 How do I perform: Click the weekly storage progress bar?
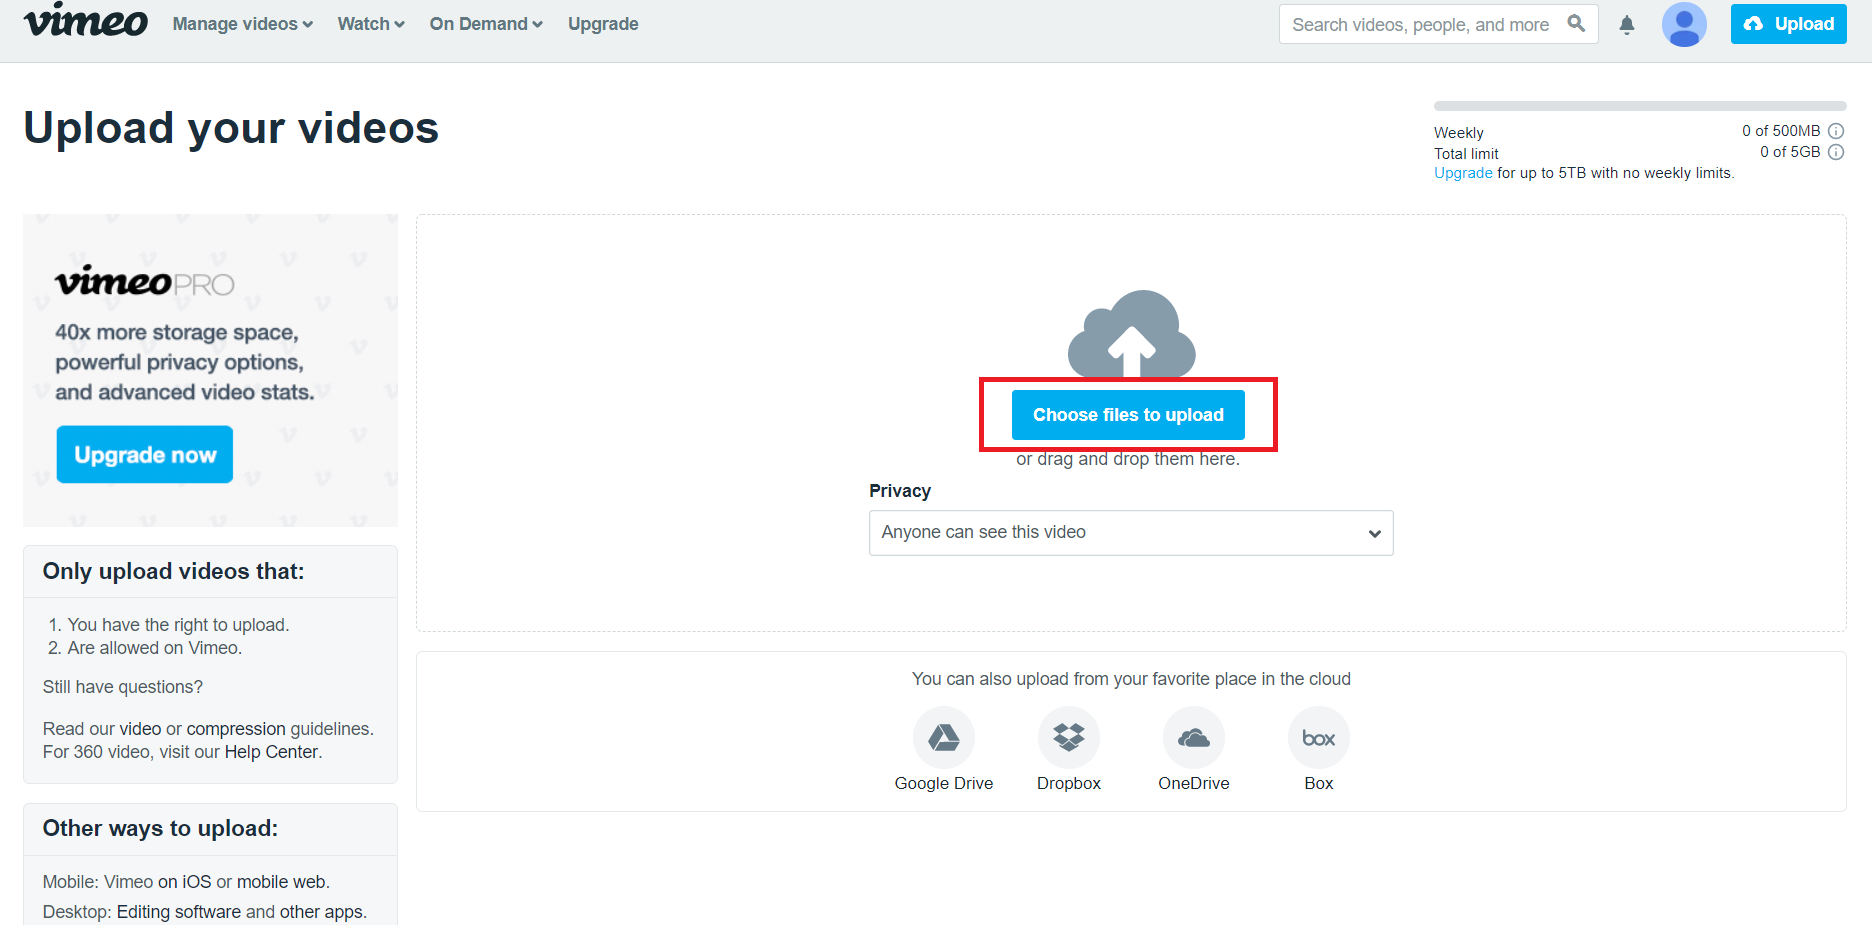(x=1640, y=106)
